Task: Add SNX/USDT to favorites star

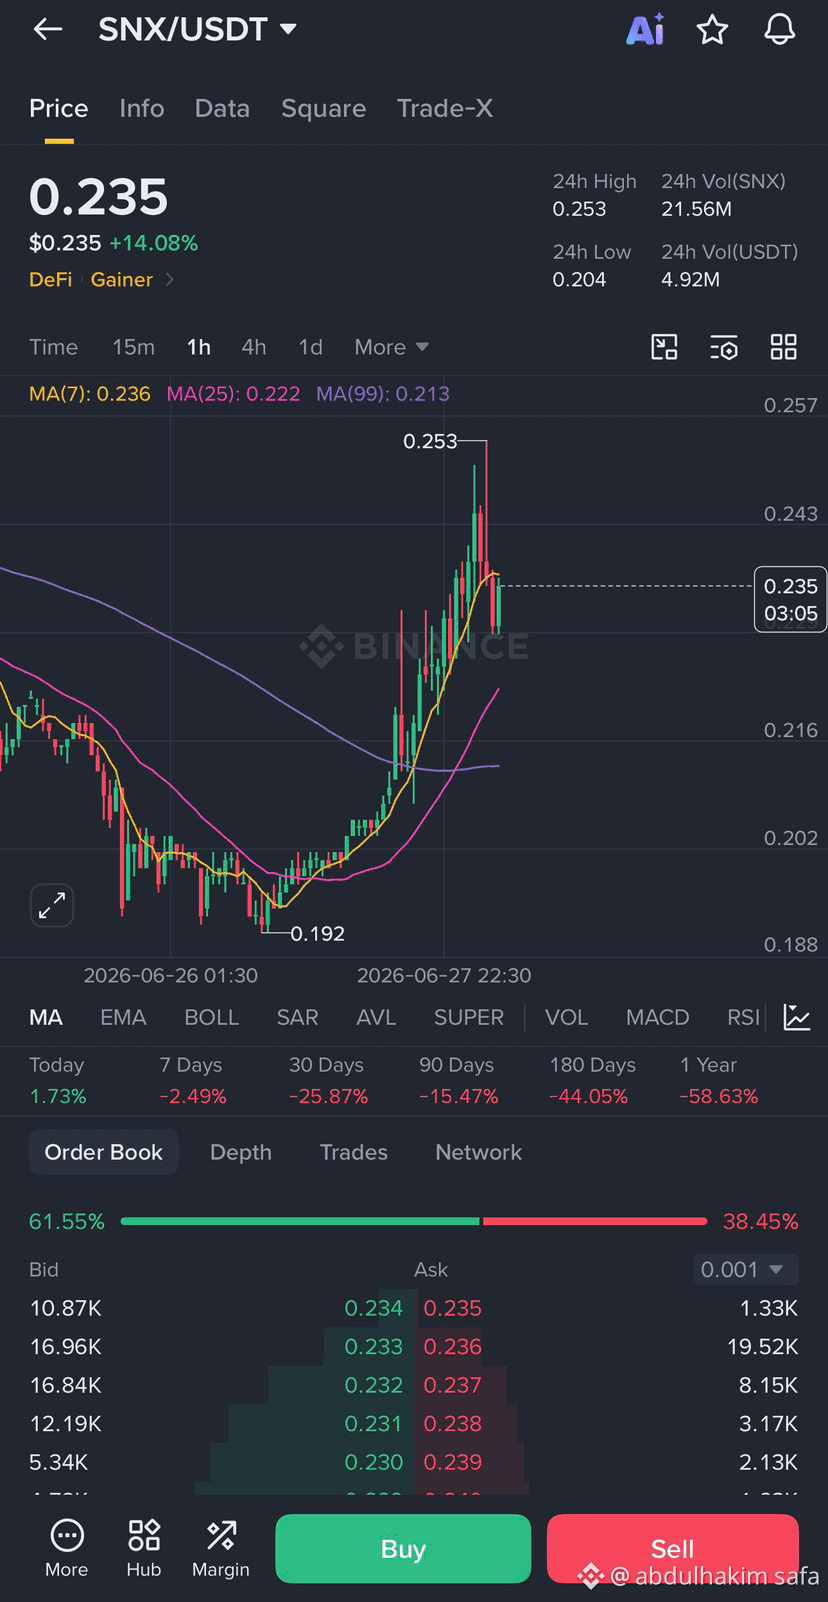Action: tap(712, 30)
